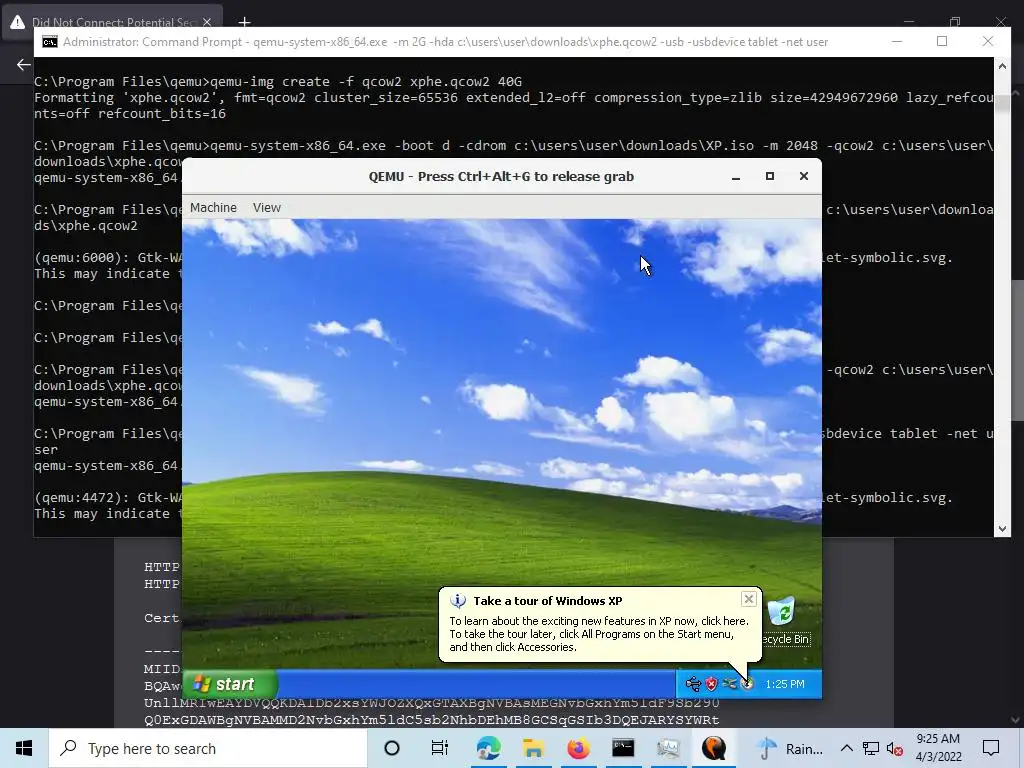Switch to Command Prompt taskbar icon

(x=623, y=748)
